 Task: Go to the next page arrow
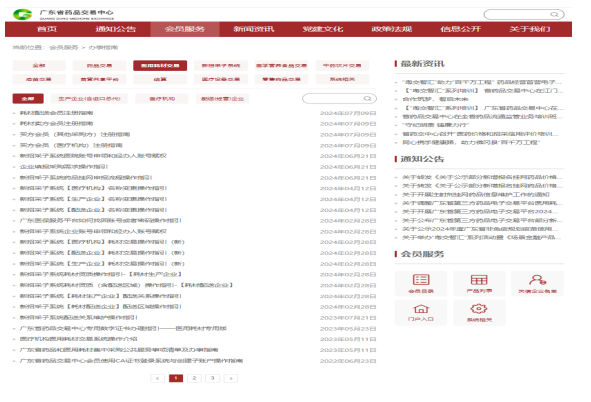[x=231, y=378]
